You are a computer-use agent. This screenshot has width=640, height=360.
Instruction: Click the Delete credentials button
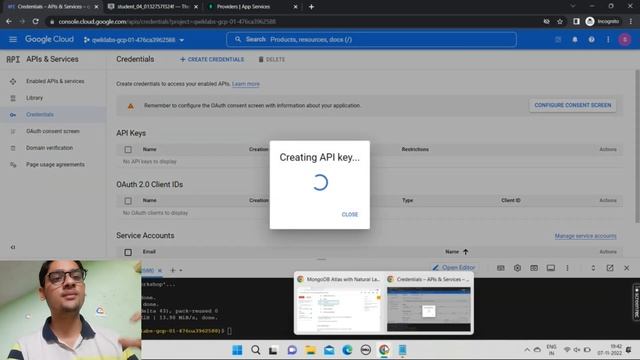tap(271, 60)
